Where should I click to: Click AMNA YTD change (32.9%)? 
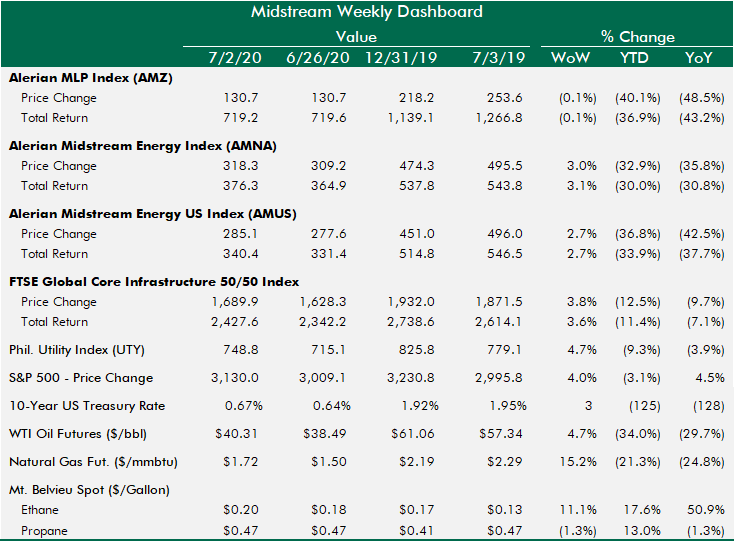pos(638,166)
